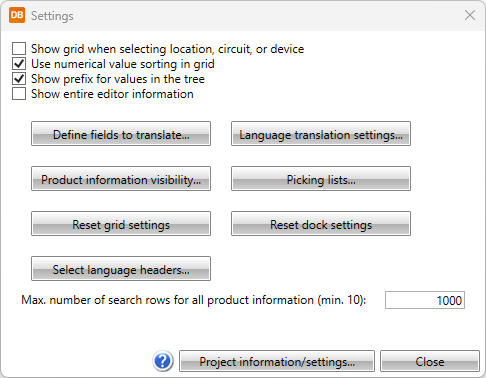Image resolution: width=486 pixels, height=378 pixels.
Task: Open the Picking lists dialog
Action: pyautogui.click(x=321, y=179)
